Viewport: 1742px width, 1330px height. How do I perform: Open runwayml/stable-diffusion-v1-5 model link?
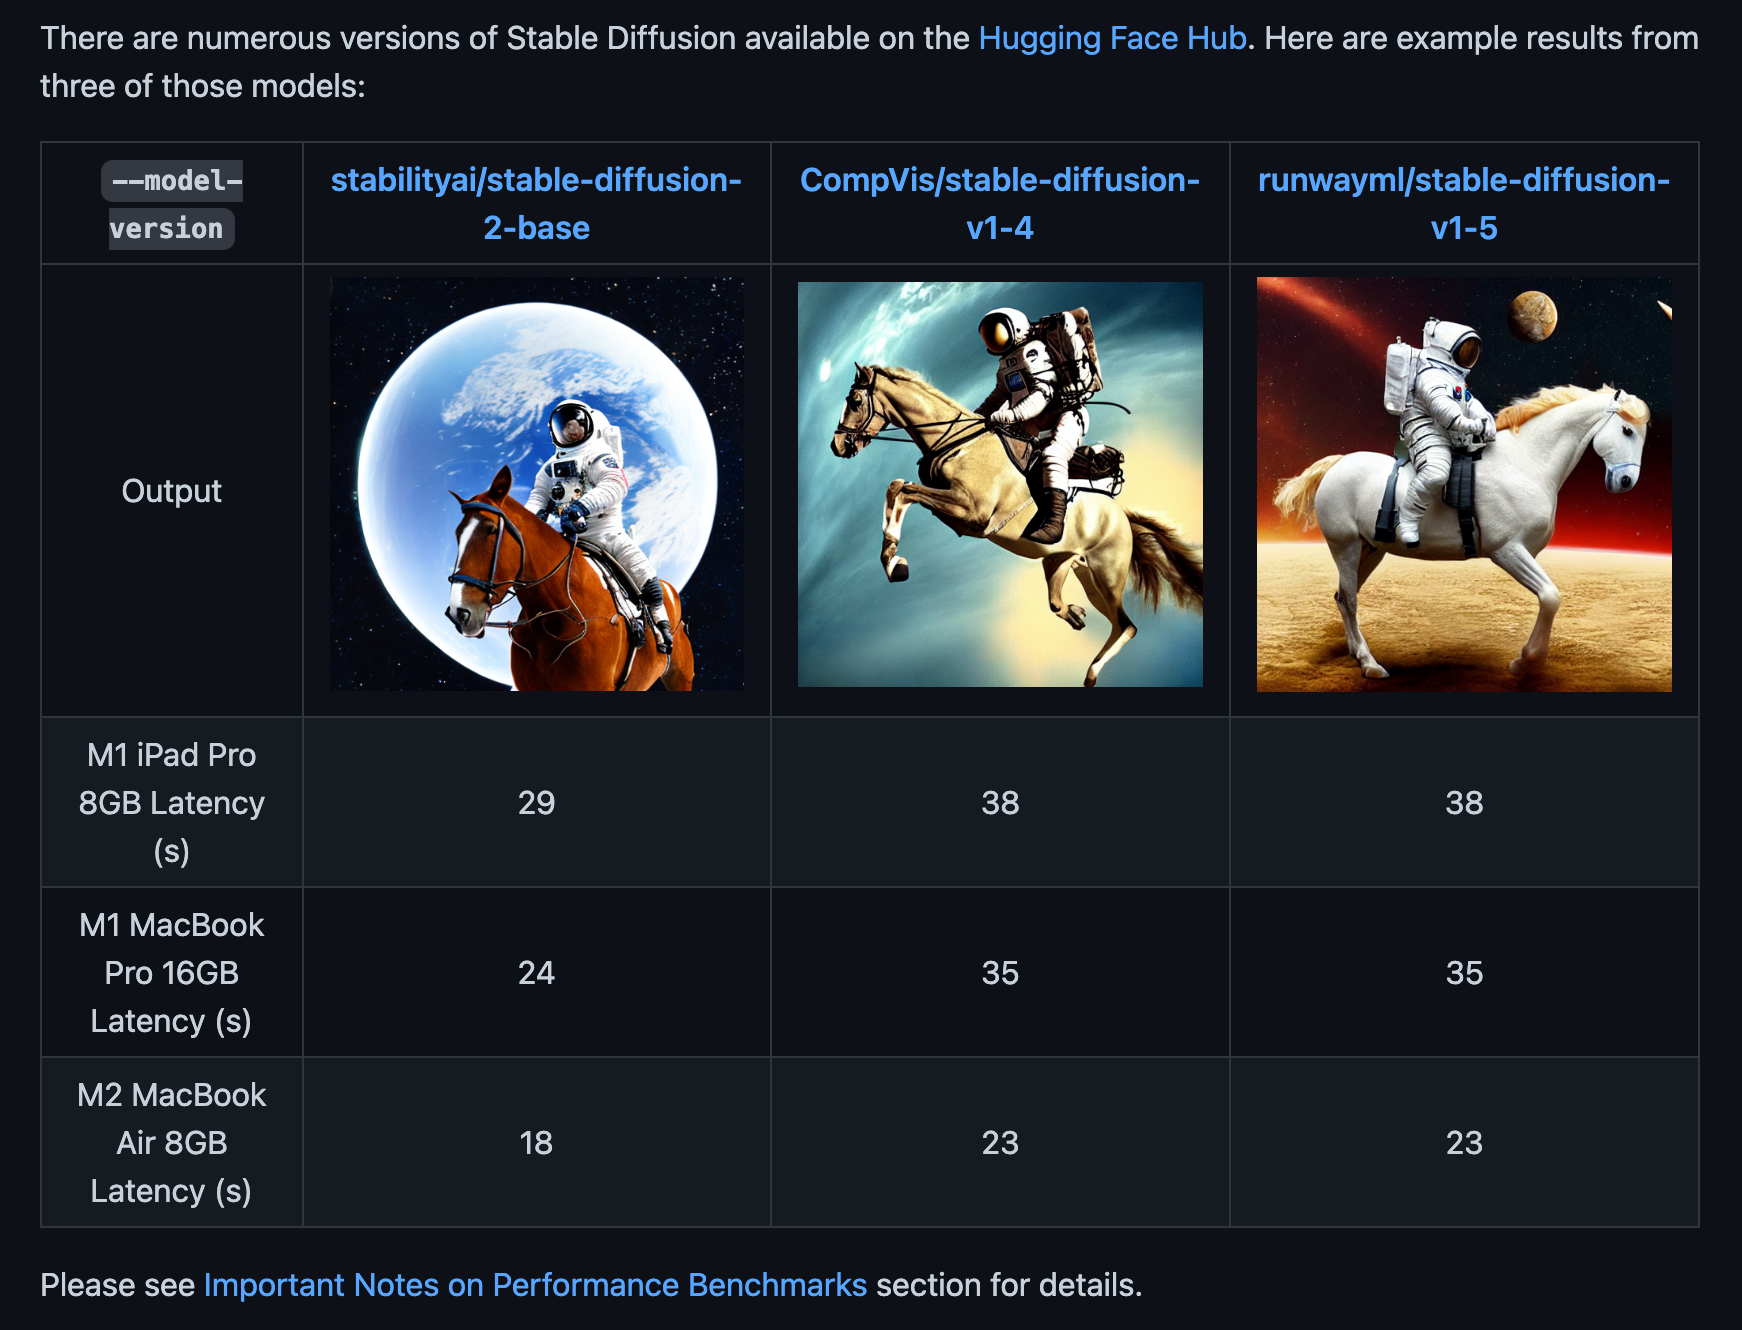[x=1464, y=204]
